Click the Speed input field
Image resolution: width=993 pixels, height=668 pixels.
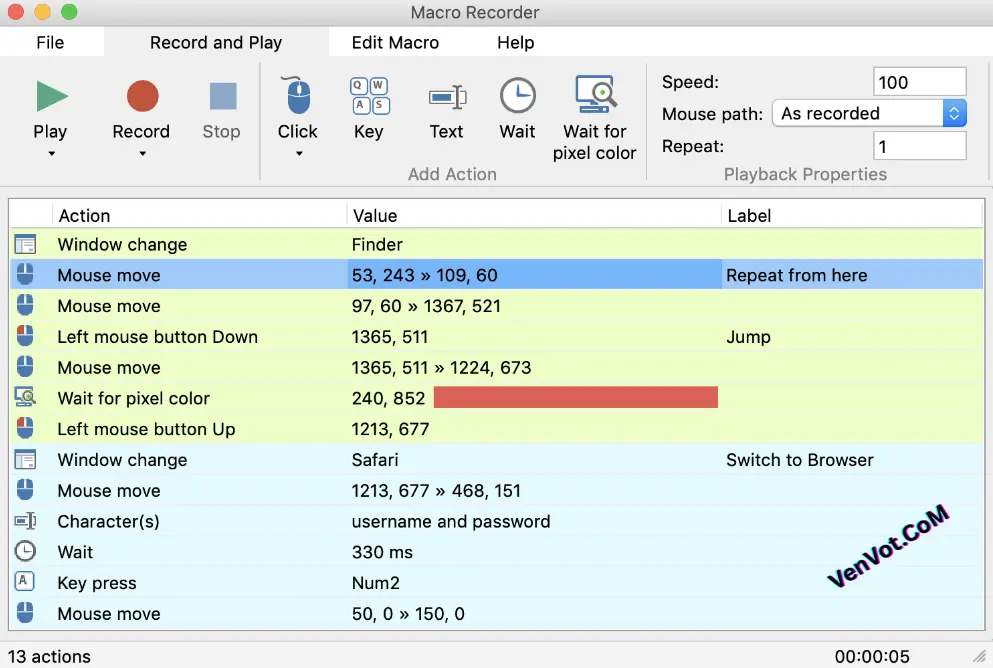pos(920,82)
